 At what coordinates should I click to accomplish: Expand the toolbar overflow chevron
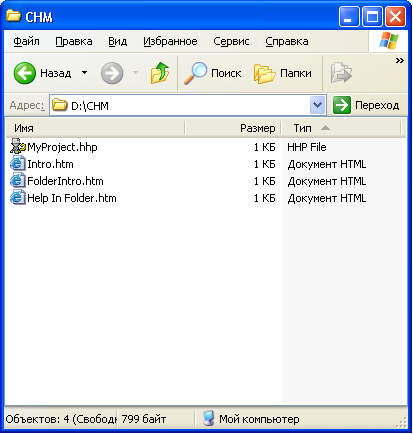400,60
